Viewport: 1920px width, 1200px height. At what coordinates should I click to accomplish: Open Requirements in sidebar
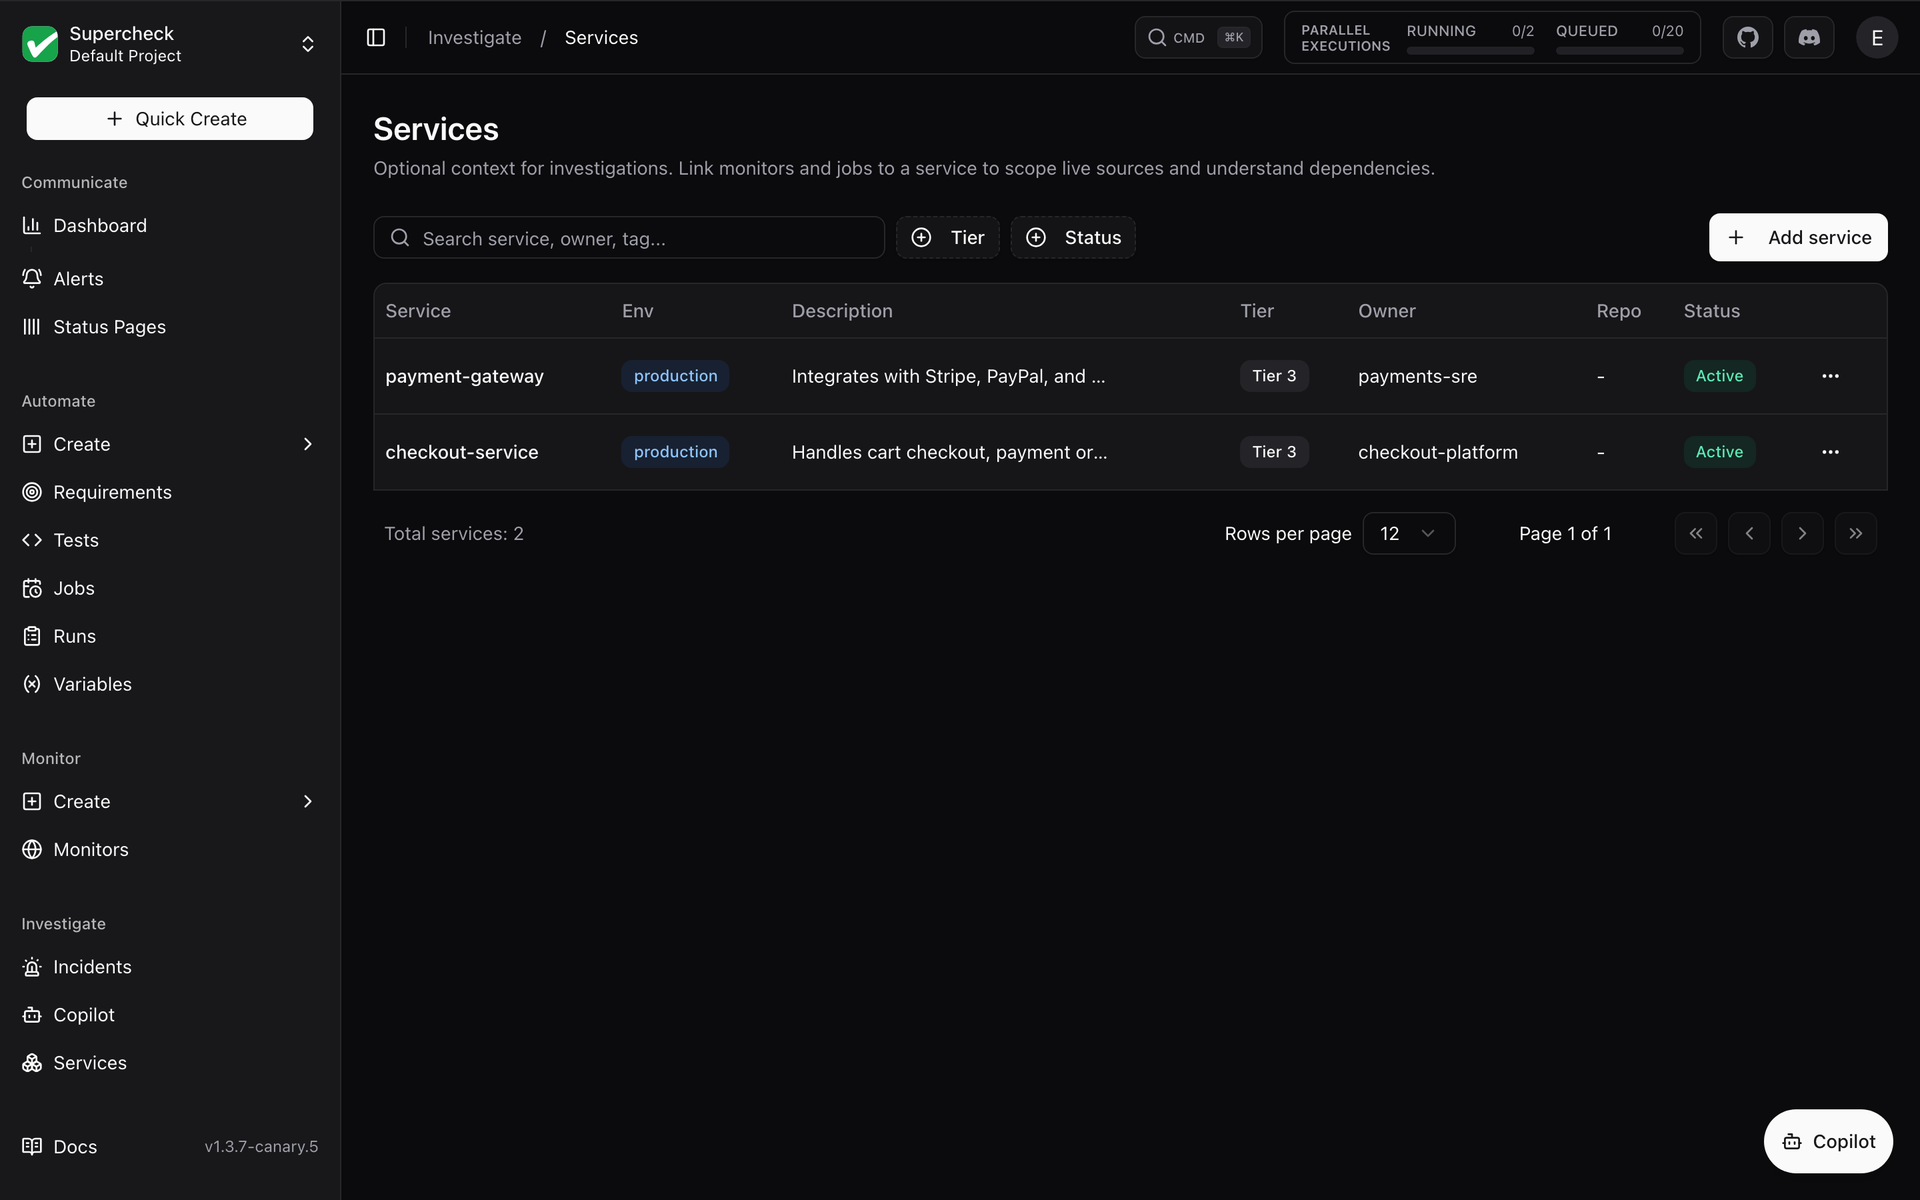tap(169, 492)
